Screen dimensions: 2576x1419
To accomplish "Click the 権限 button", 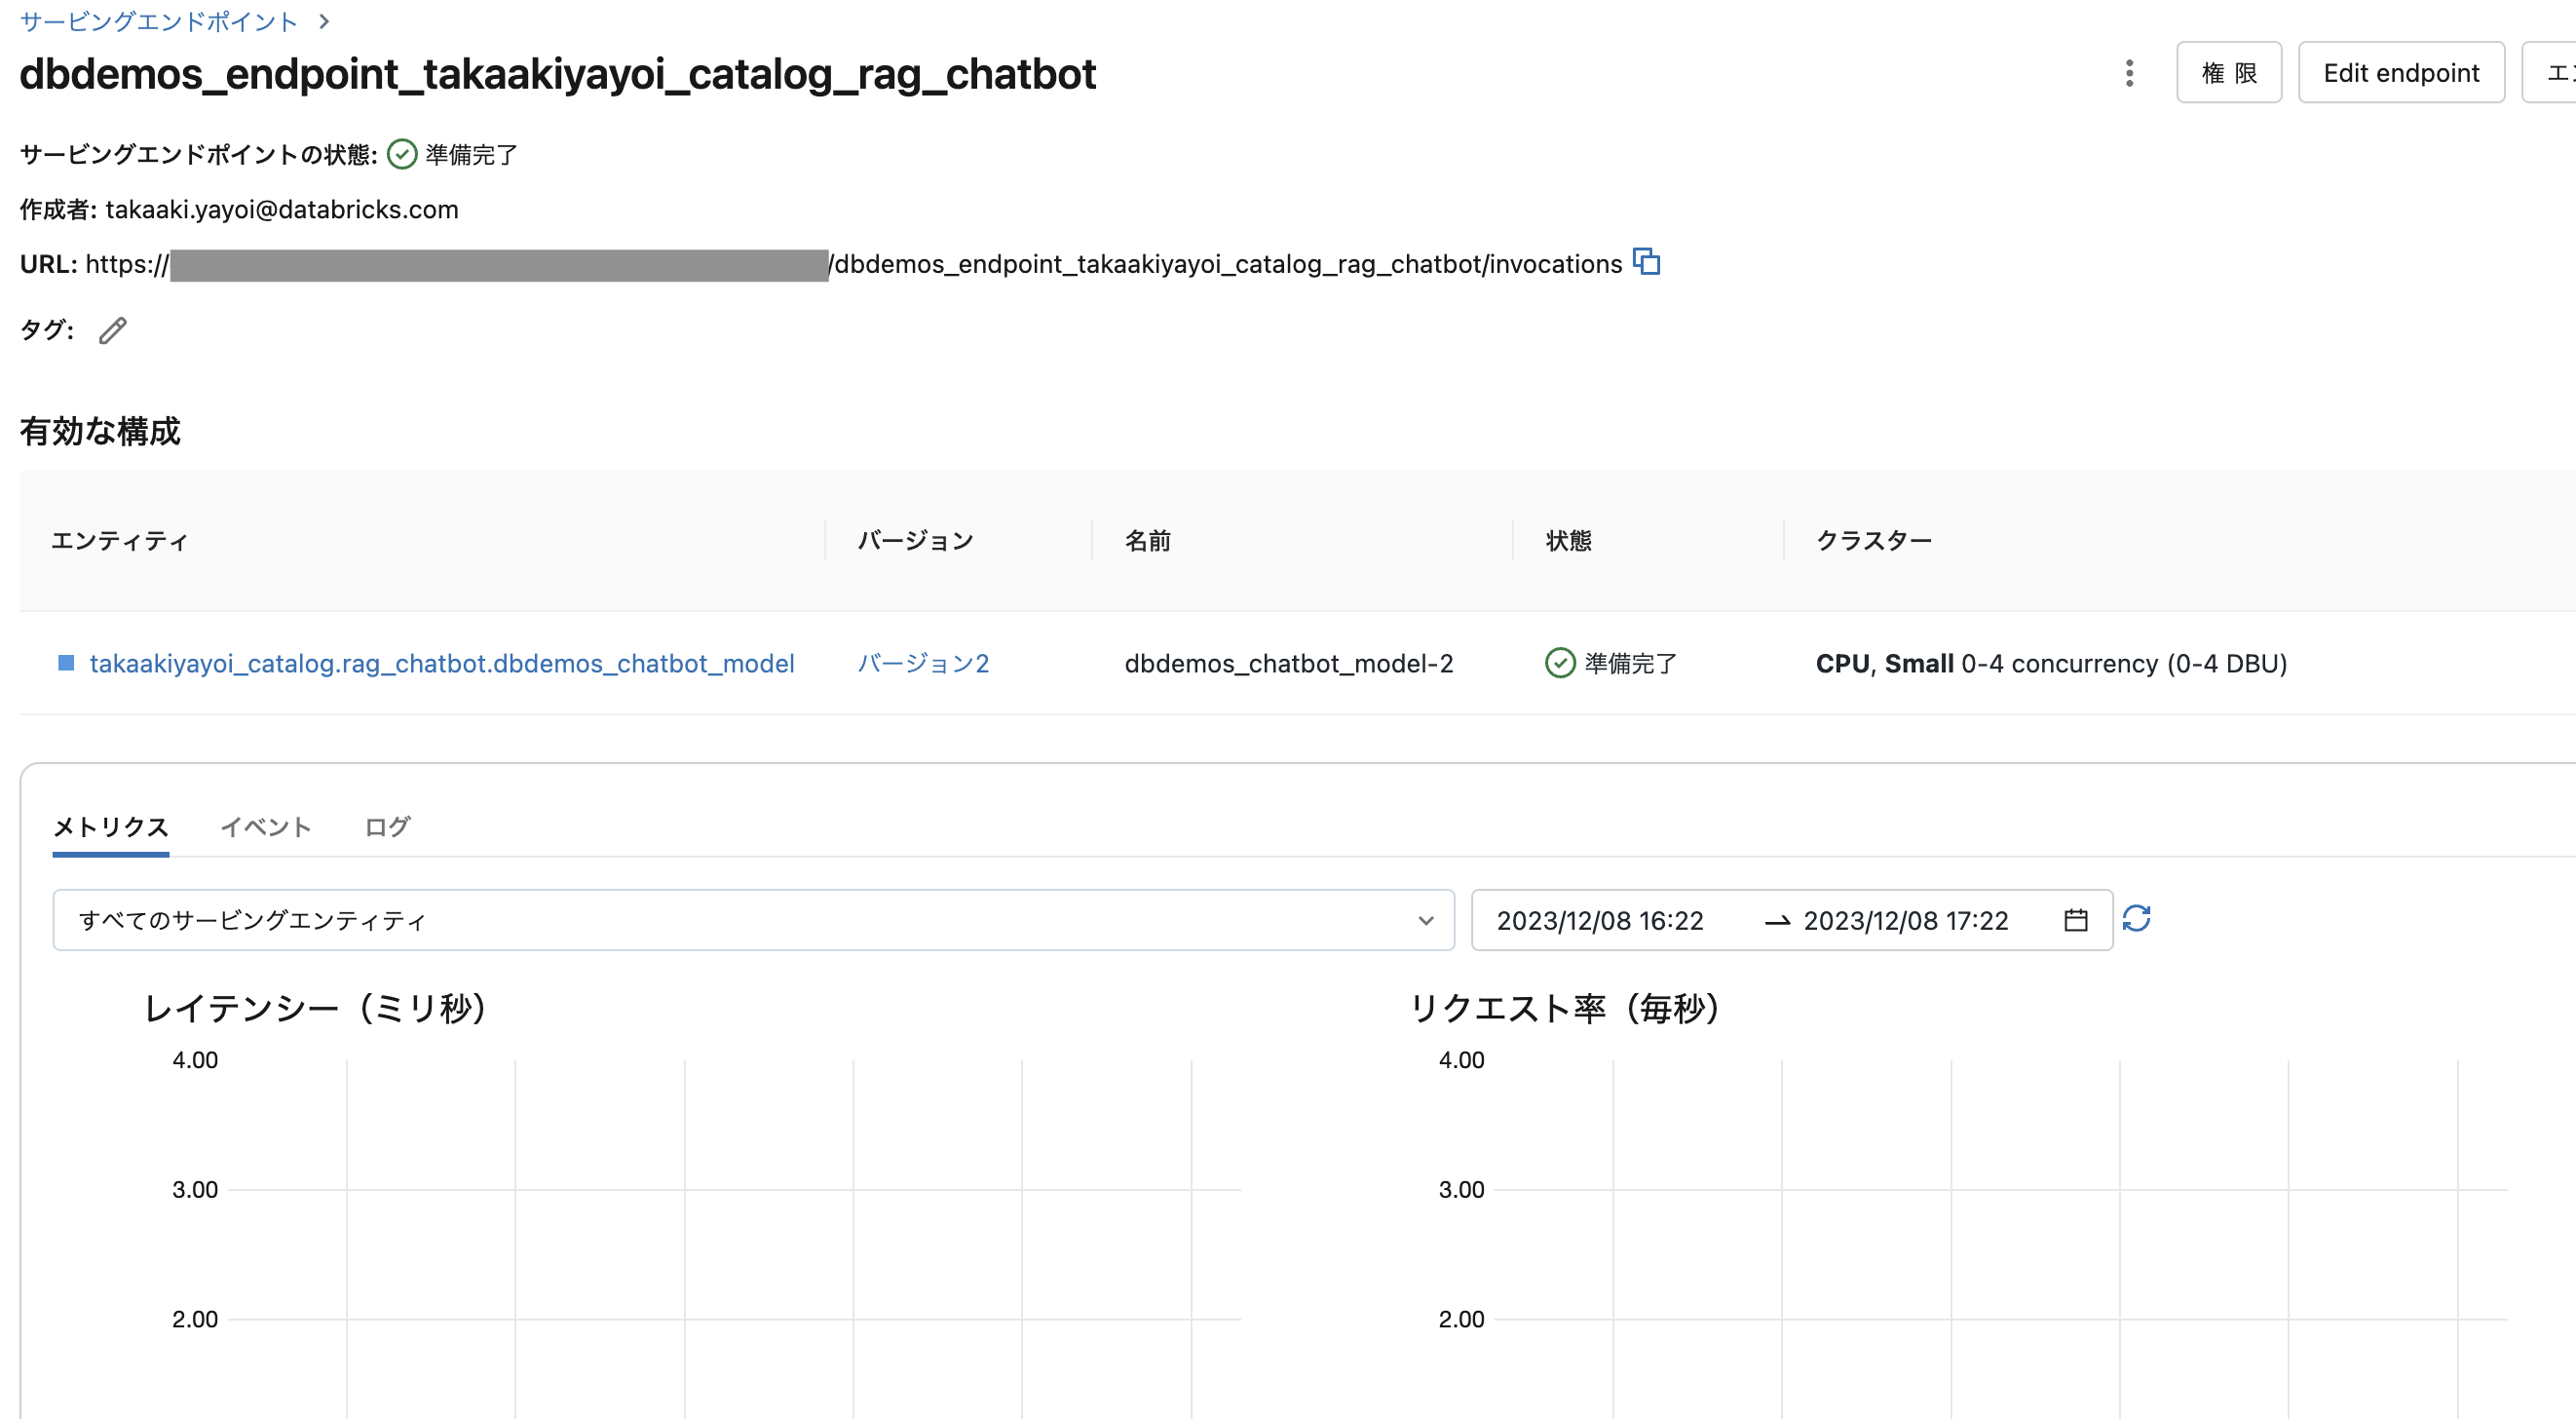I will coord(2229,72).
